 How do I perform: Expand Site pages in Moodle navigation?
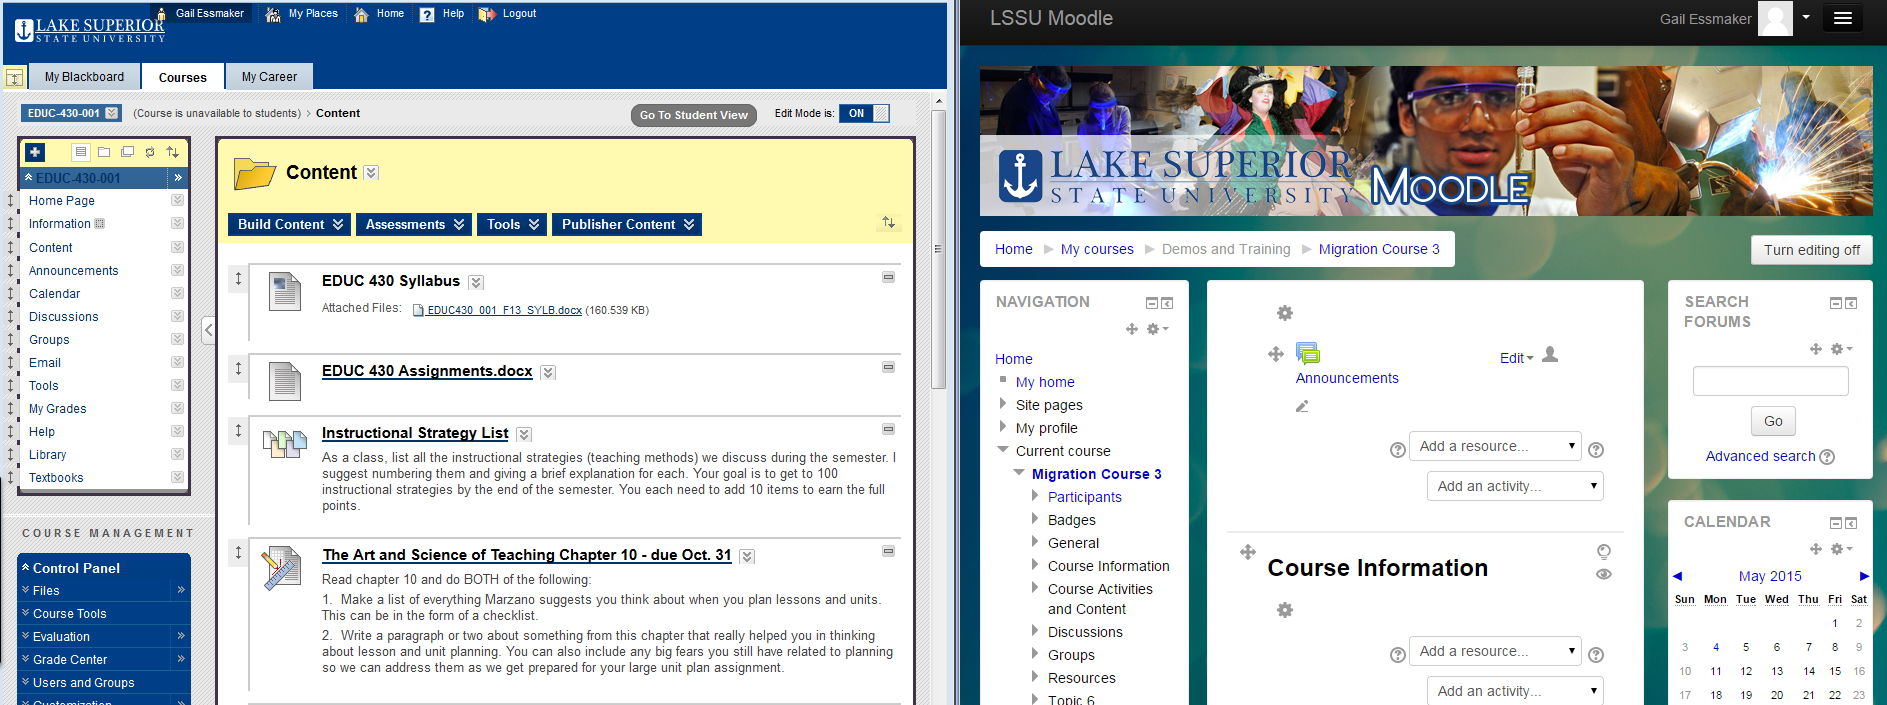[x=1003, y=404]
